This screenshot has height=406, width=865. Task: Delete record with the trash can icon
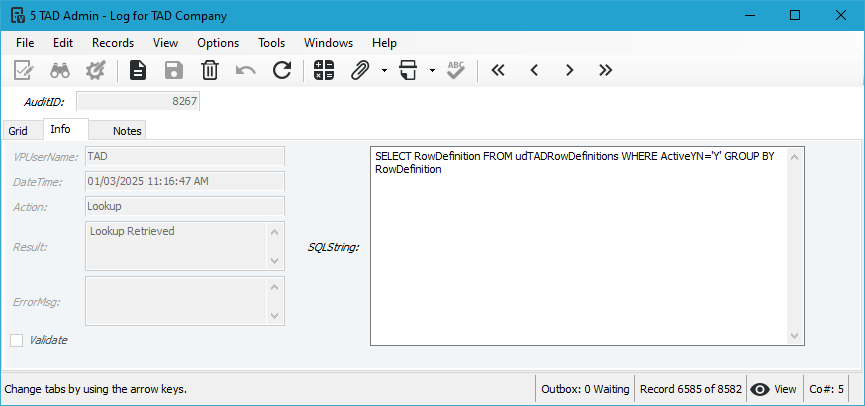210,71
